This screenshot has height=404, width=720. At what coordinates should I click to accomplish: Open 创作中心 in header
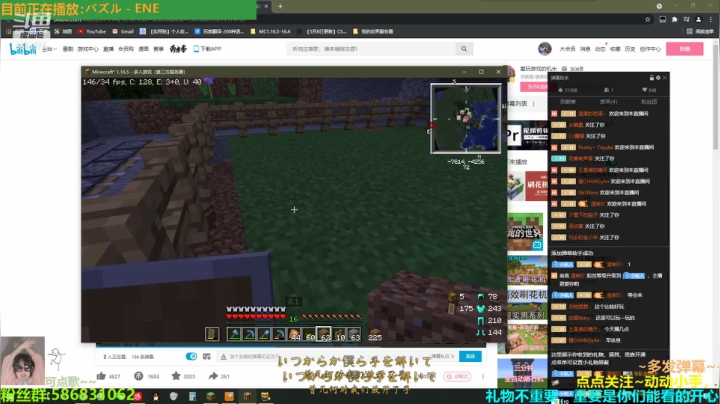(650, 49)
